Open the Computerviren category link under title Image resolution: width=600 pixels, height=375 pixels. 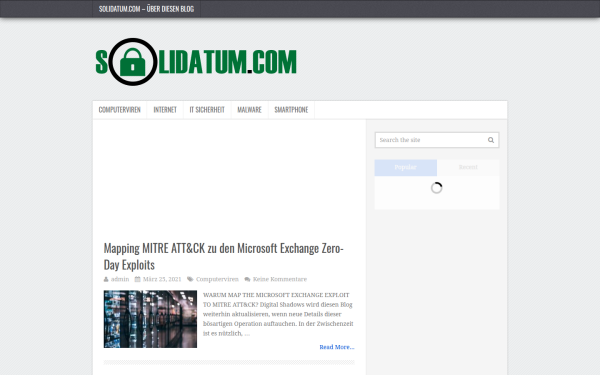pos(217,279)
